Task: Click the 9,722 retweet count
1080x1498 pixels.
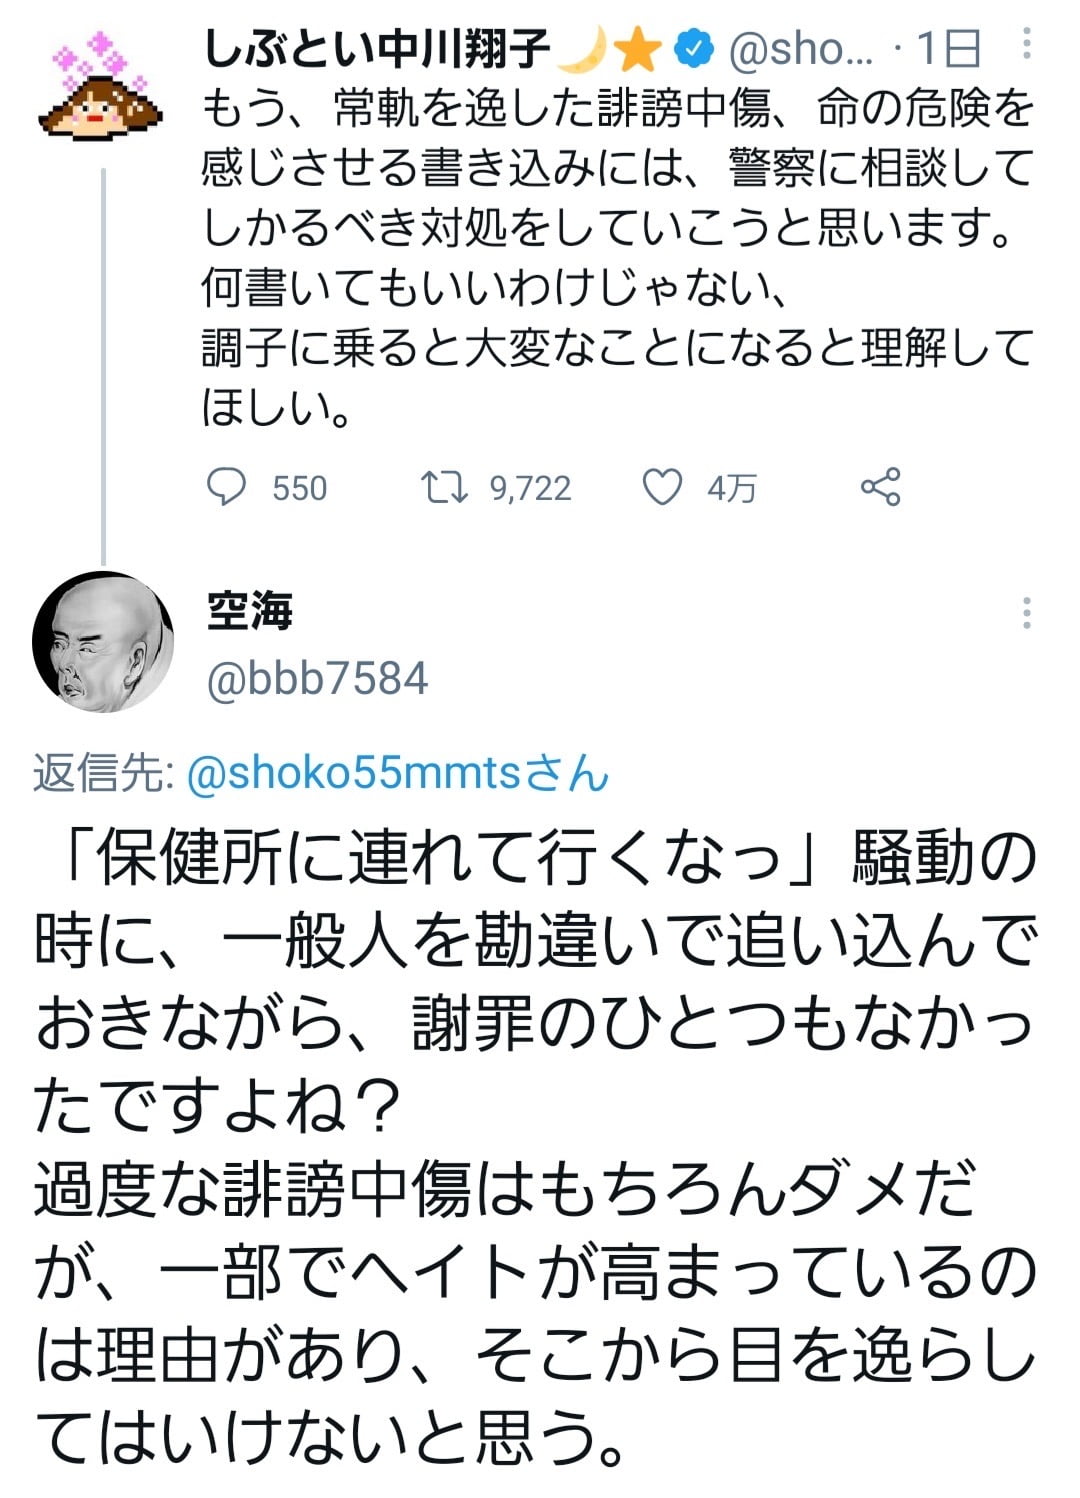Action: click(x=530, y=488)
